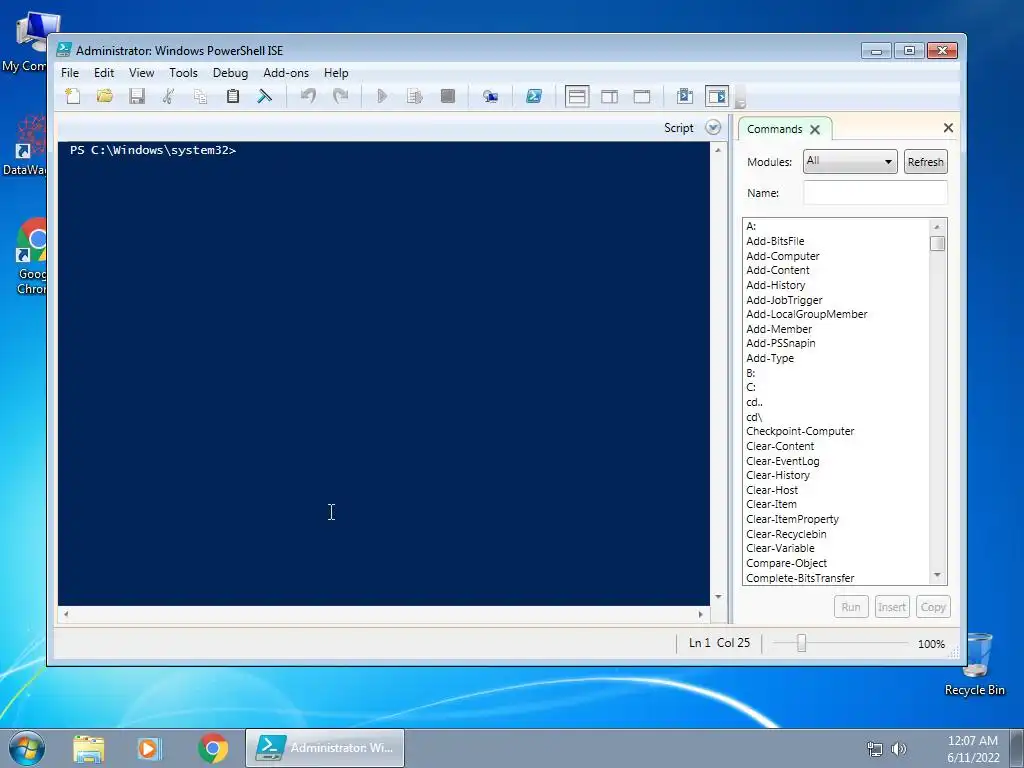1024x768 pixels.
Task: Select Add-PSSnapin in the command list
Action: (x=780, y=344)
